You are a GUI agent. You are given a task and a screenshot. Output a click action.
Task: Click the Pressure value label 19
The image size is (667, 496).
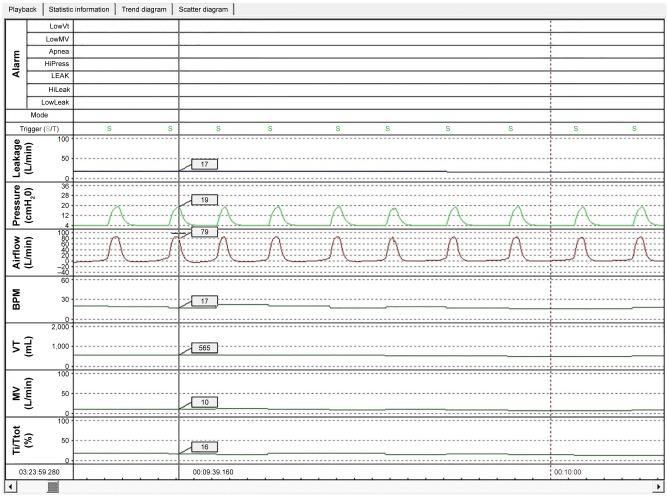(x=204, y=200)
